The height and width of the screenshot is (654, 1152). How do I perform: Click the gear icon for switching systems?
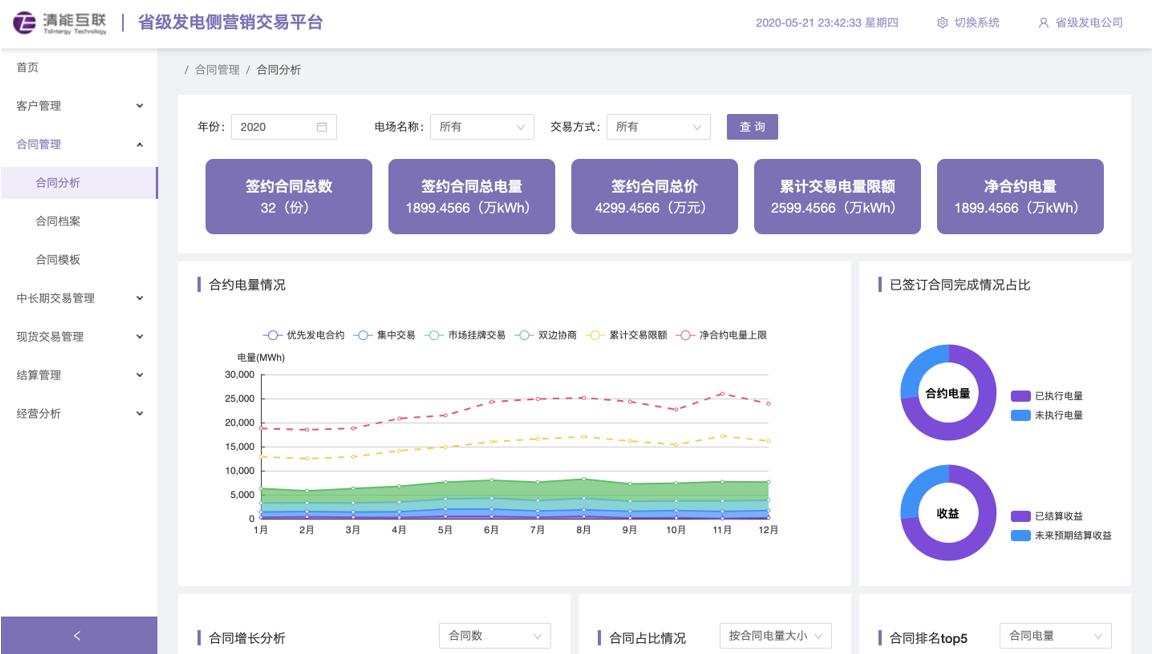pos(942,23)
